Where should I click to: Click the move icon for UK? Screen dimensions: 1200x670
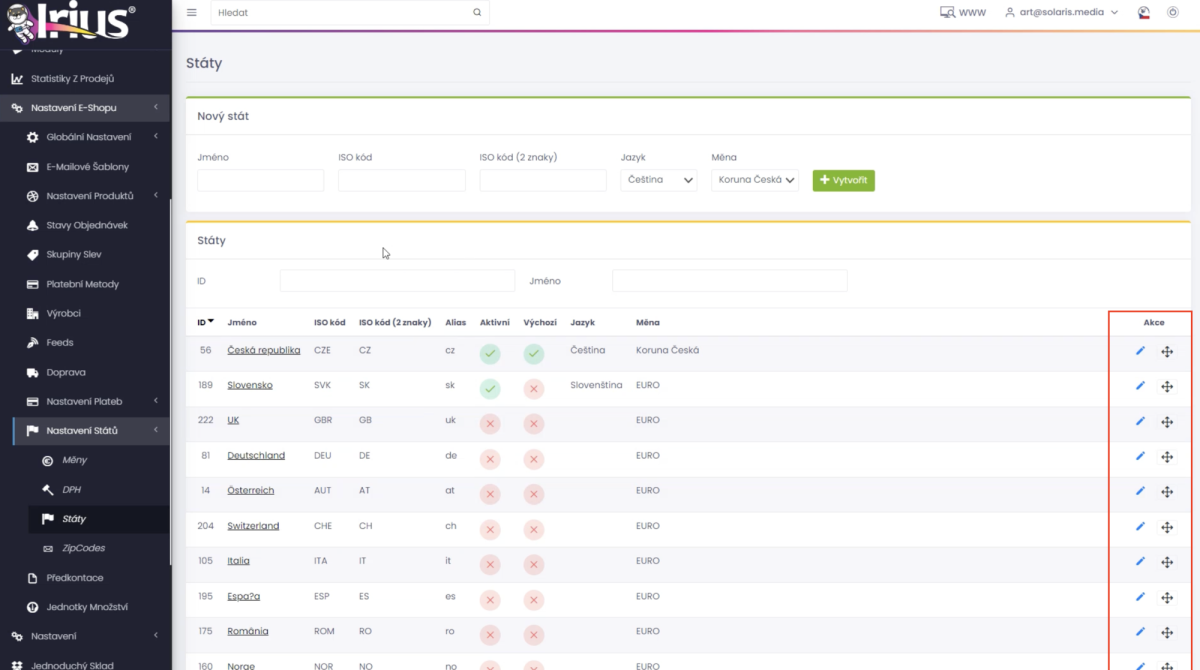pyautogui.click(x=1167, y=422)
